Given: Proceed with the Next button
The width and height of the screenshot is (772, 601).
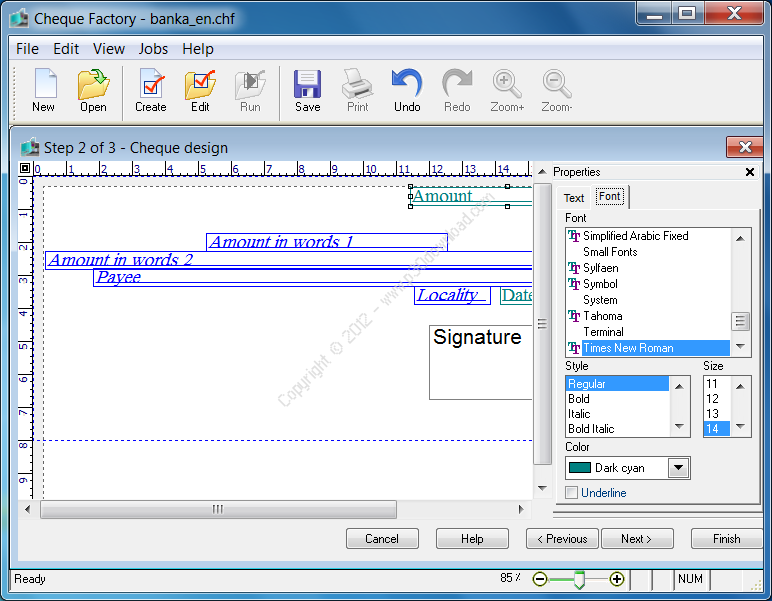Looking at the screenshot, I should point(637,538).
